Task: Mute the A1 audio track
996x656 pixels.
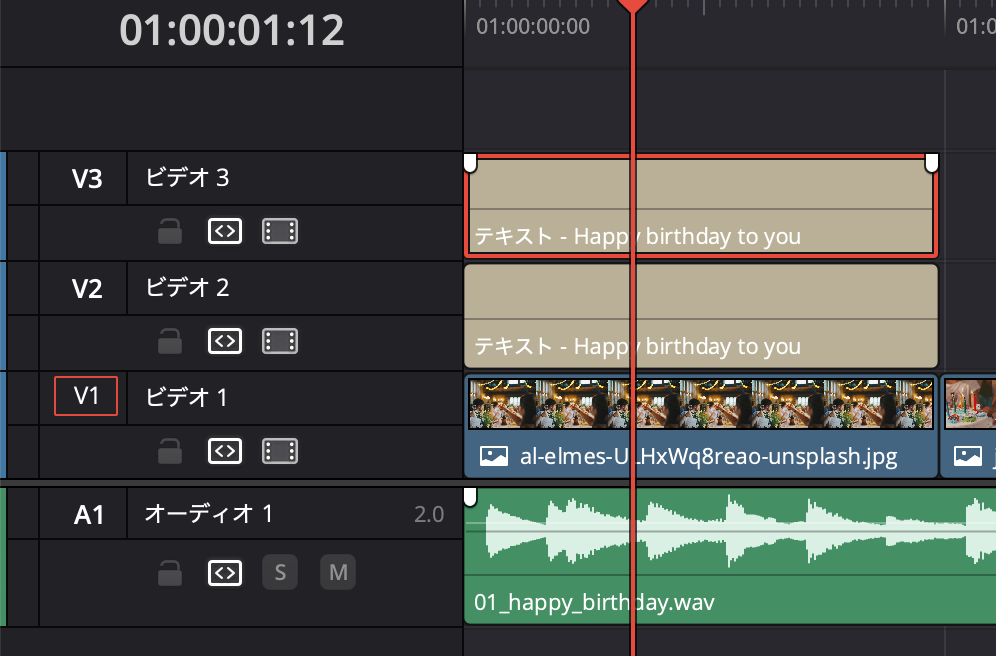Action: pos(338,573)
